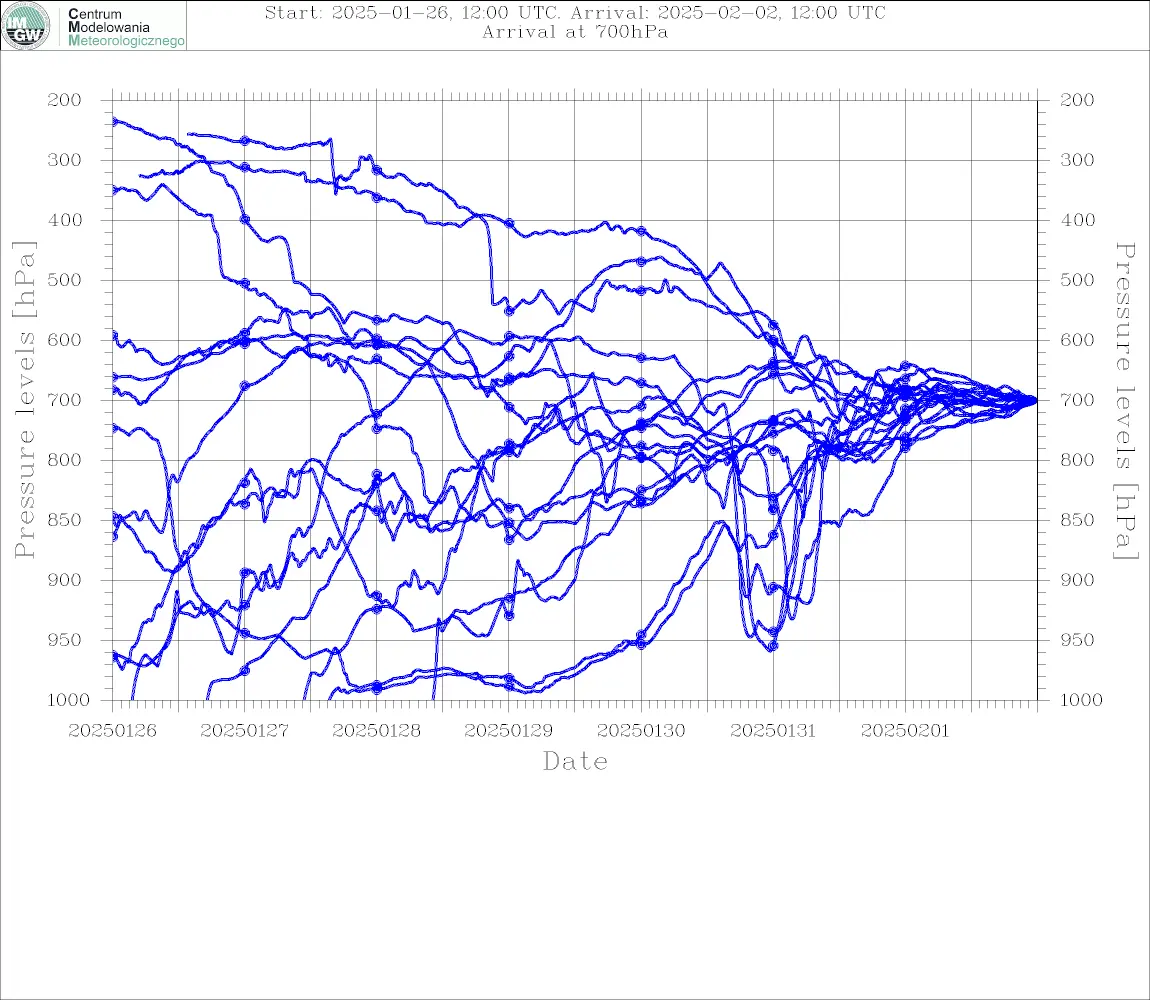Image resolution: width=1150 pixels, height=1000 pixels.
Task: Click the 20250201 date axis label
Action: click(905, 731)
